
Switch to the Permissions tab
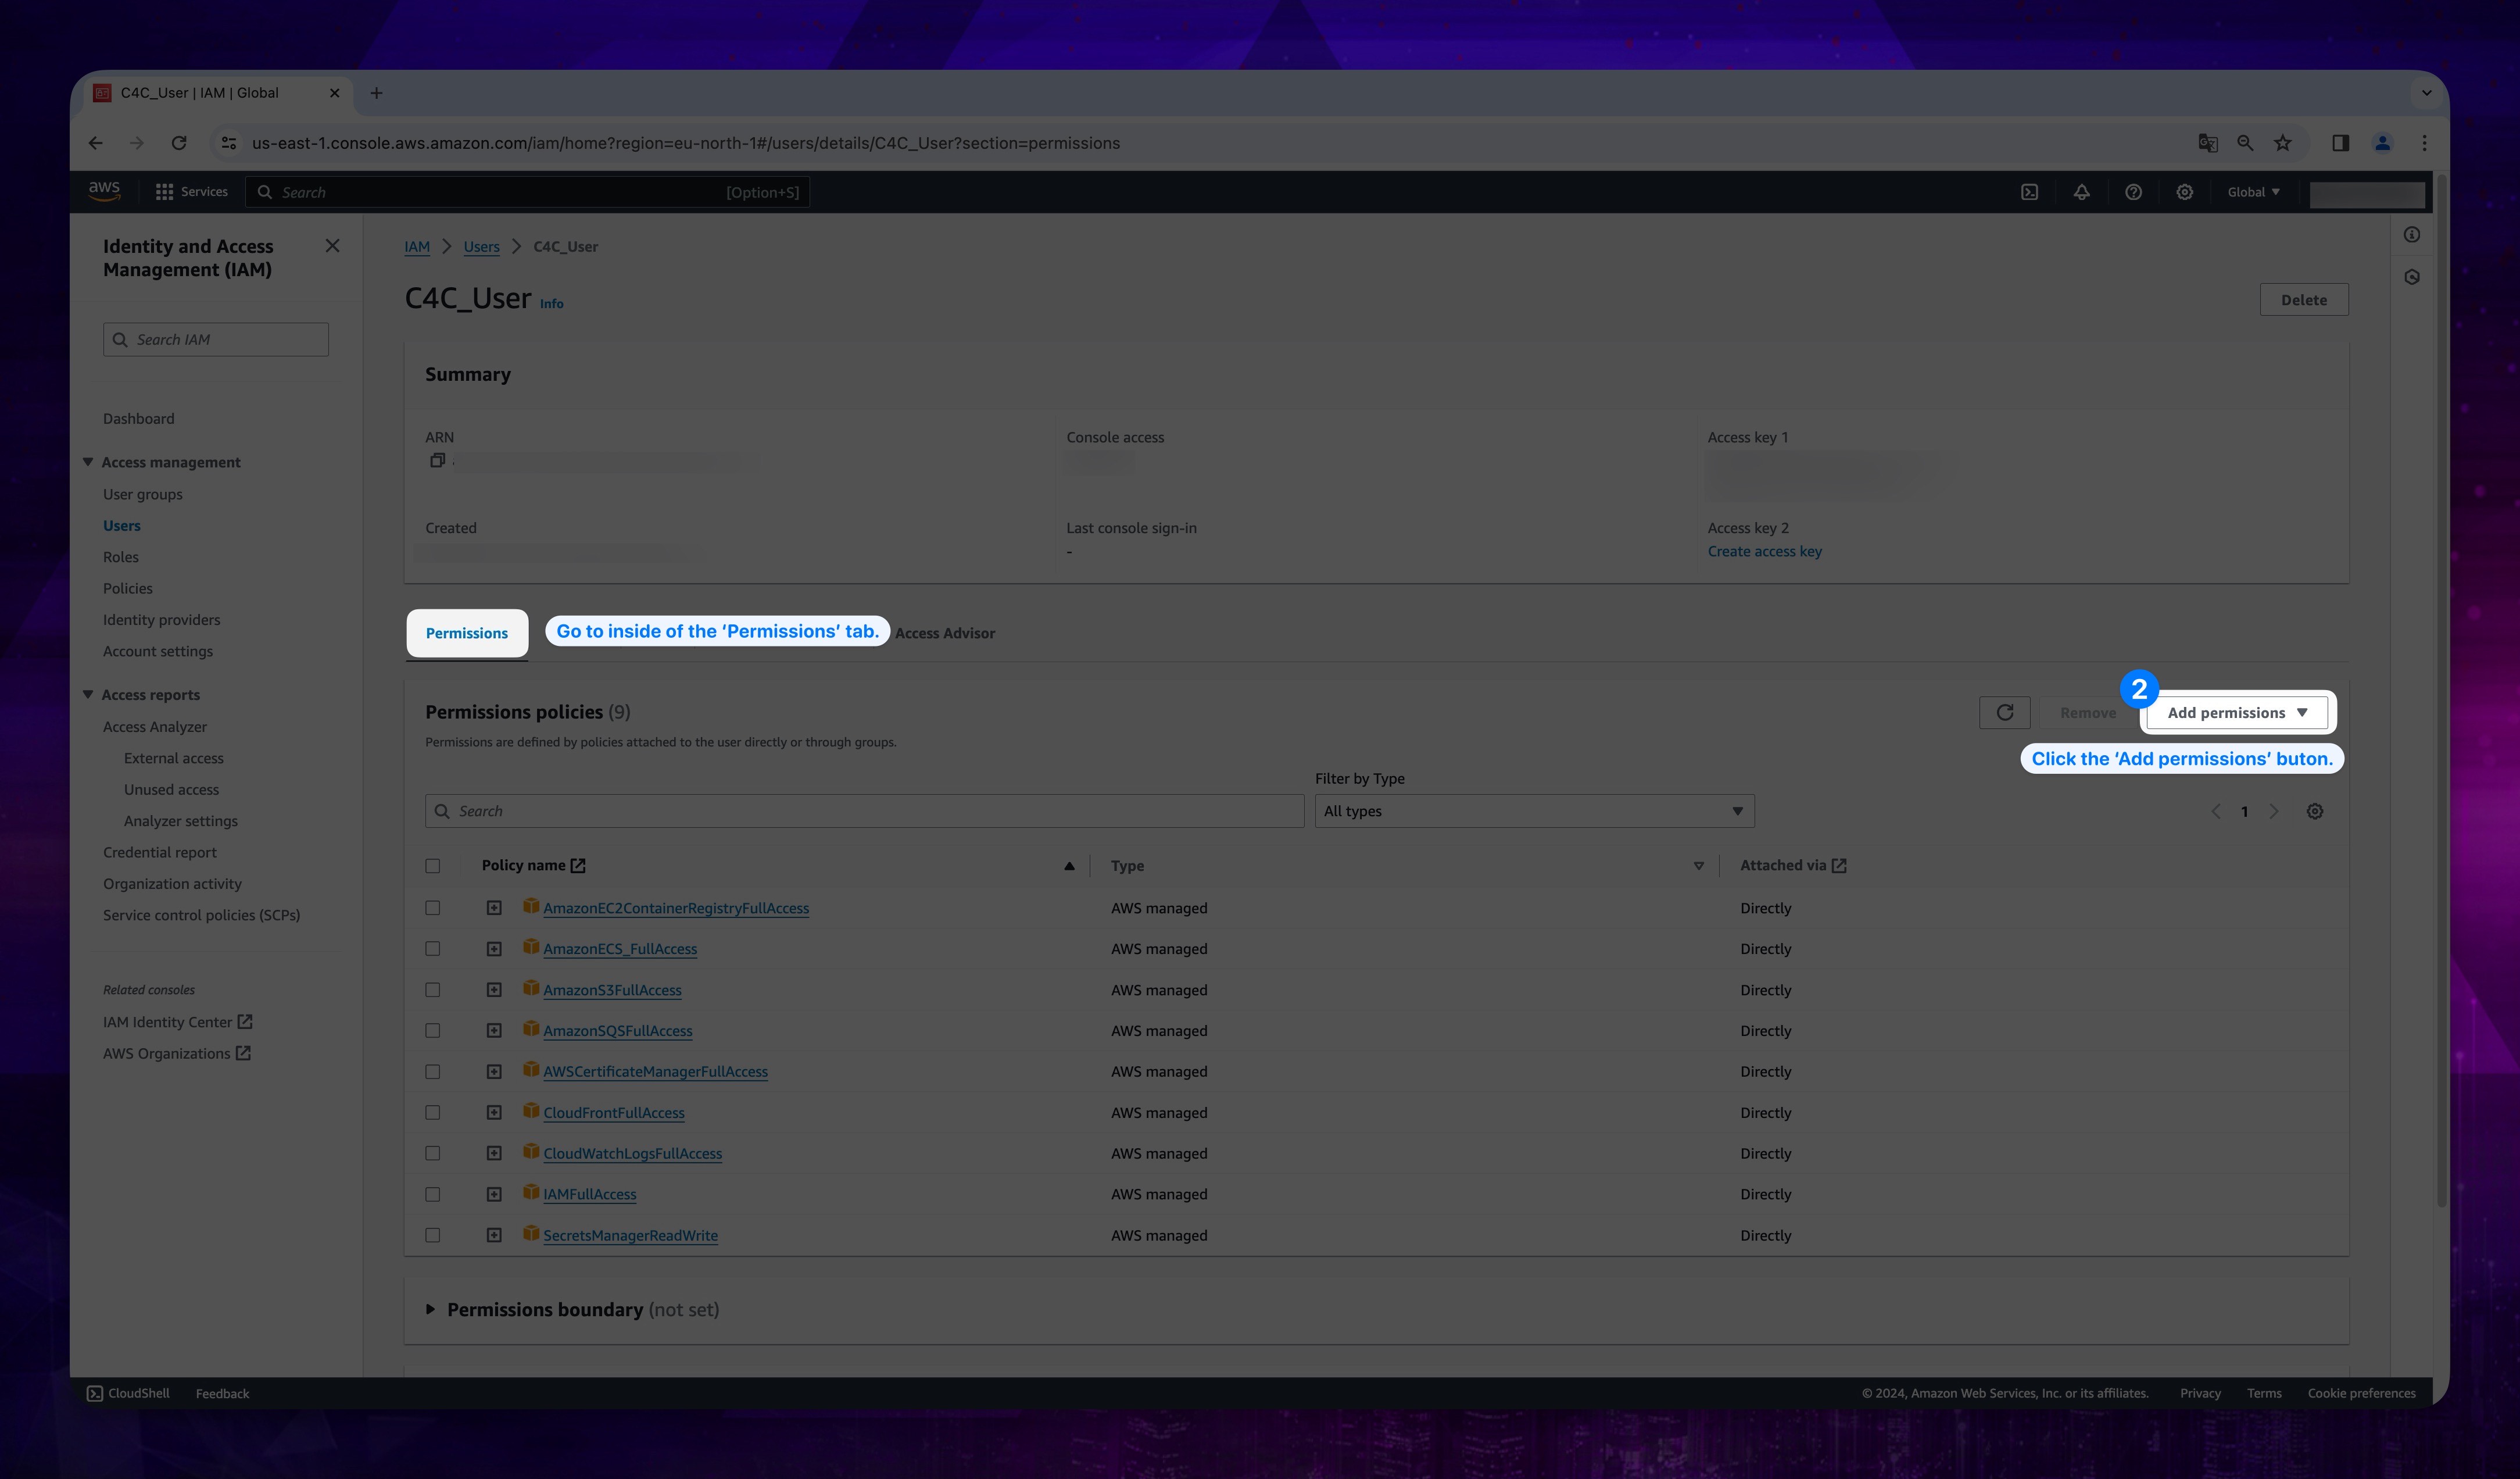click(x=467, y=633)
